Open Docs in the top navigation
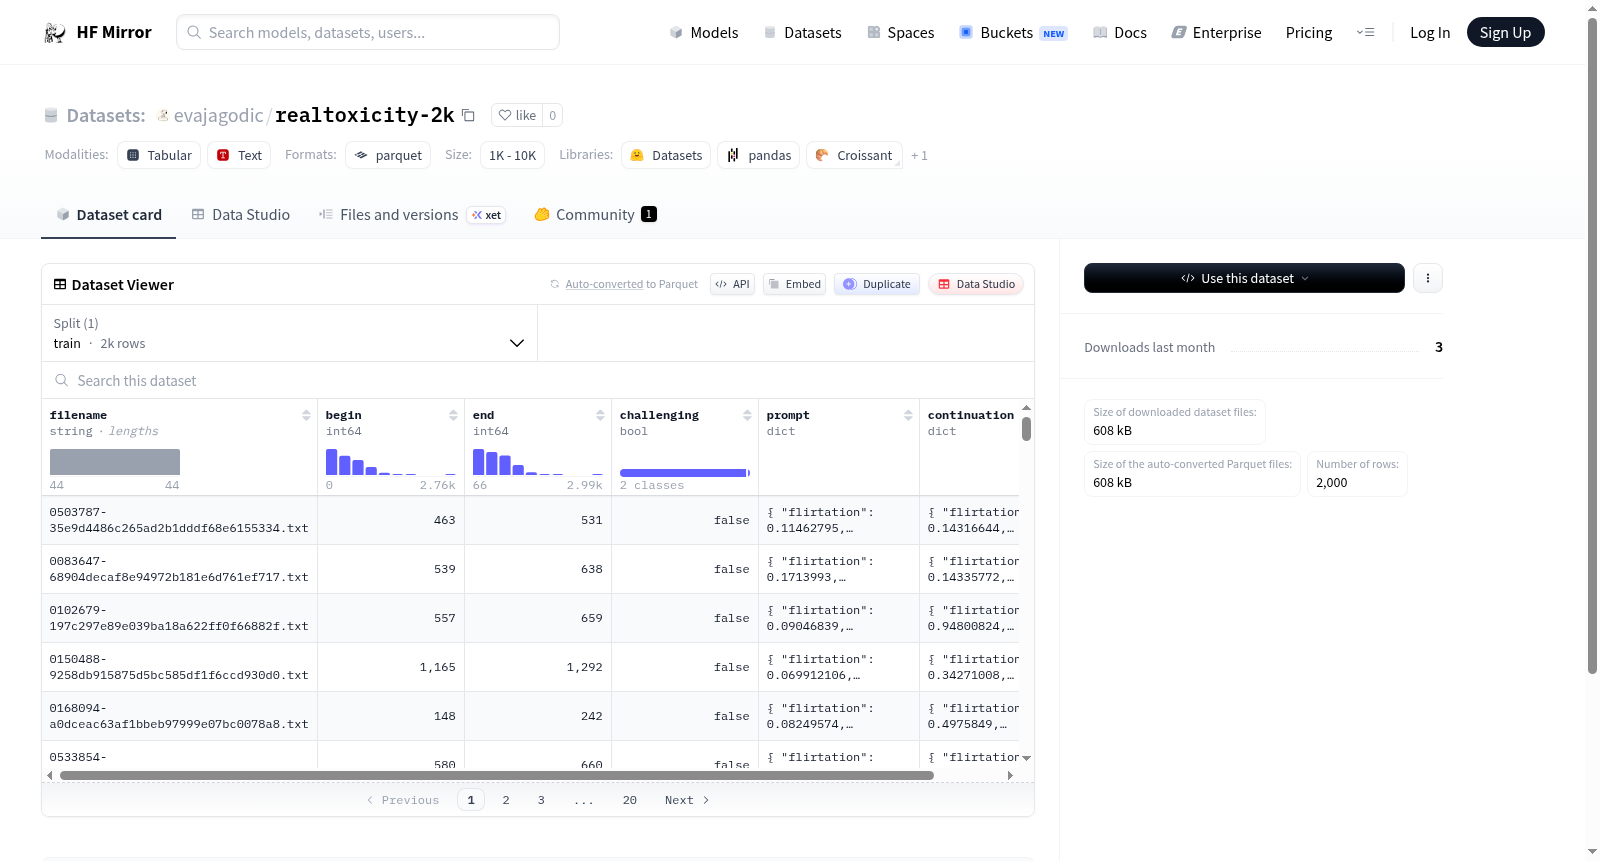Screen dimensions: 1600x861 1120,33
